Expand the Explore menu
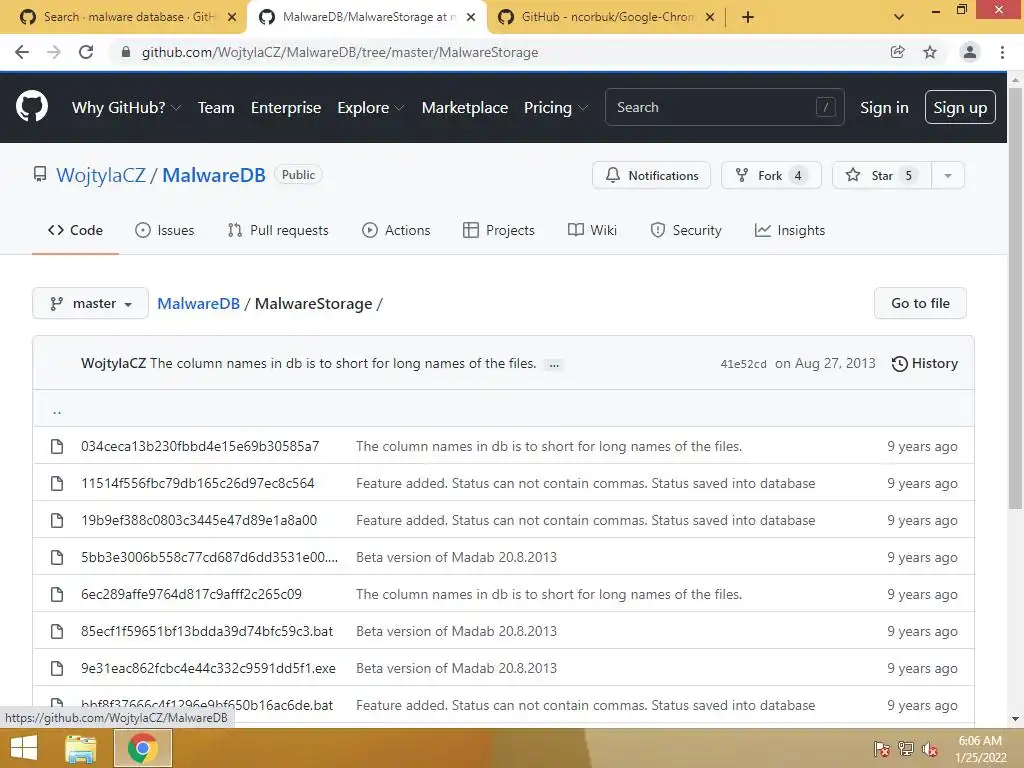 pos(371,107)
